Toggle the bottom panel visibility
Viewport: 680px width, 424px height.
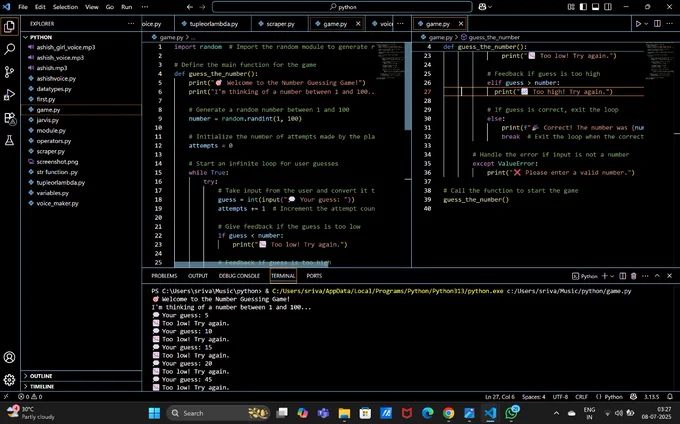[x=595, y=7]
